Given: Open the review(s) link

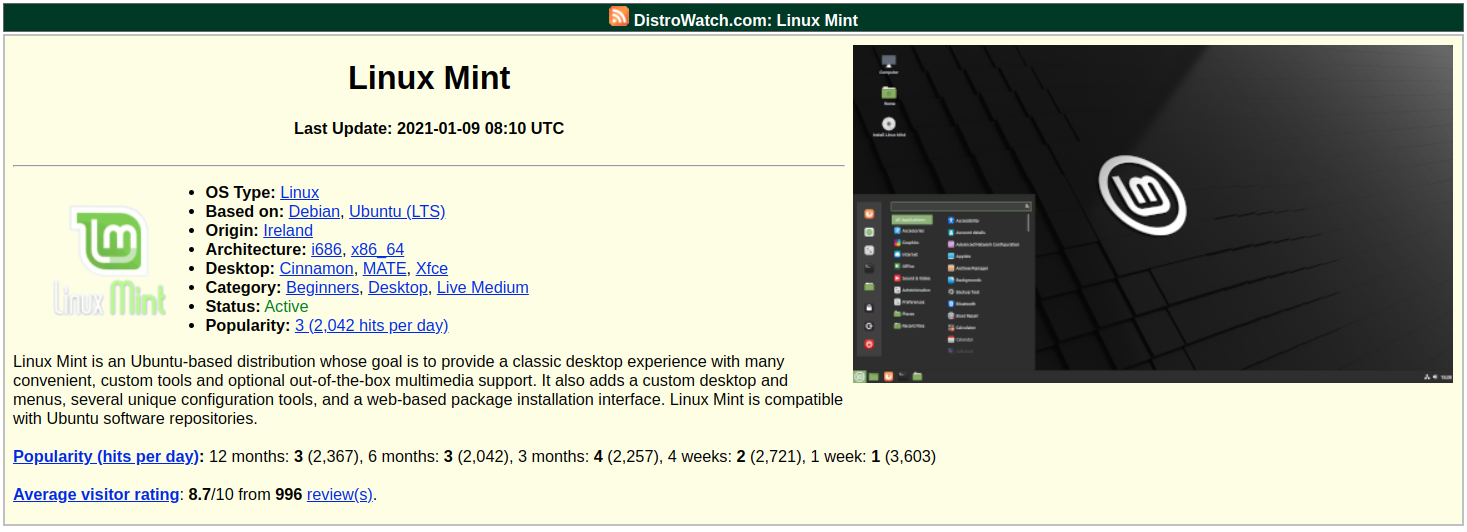Looking at the screenshot, I should pos(339,495).
